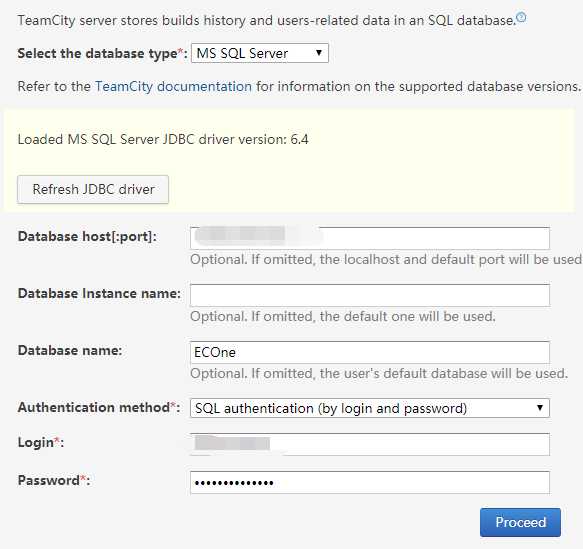Open the MS SQL Server database type dropdown
This screenshot has width=583, height=549.
click(260, 53)
